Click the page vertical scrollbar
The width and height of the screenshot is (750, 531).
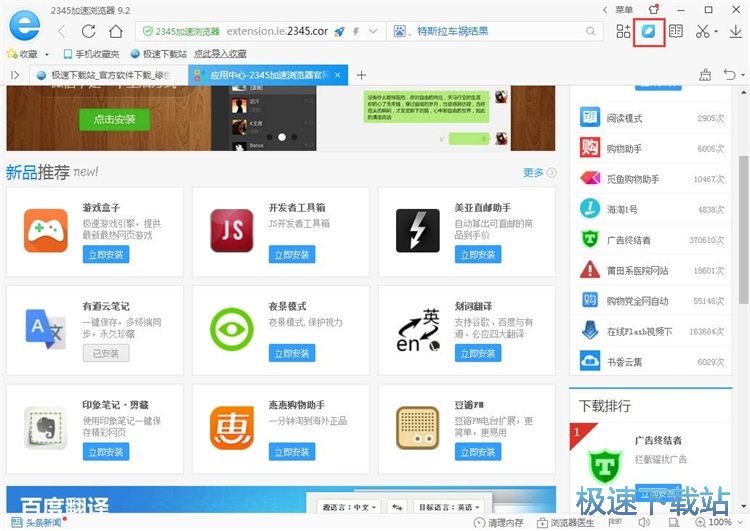tap(743, 230)
